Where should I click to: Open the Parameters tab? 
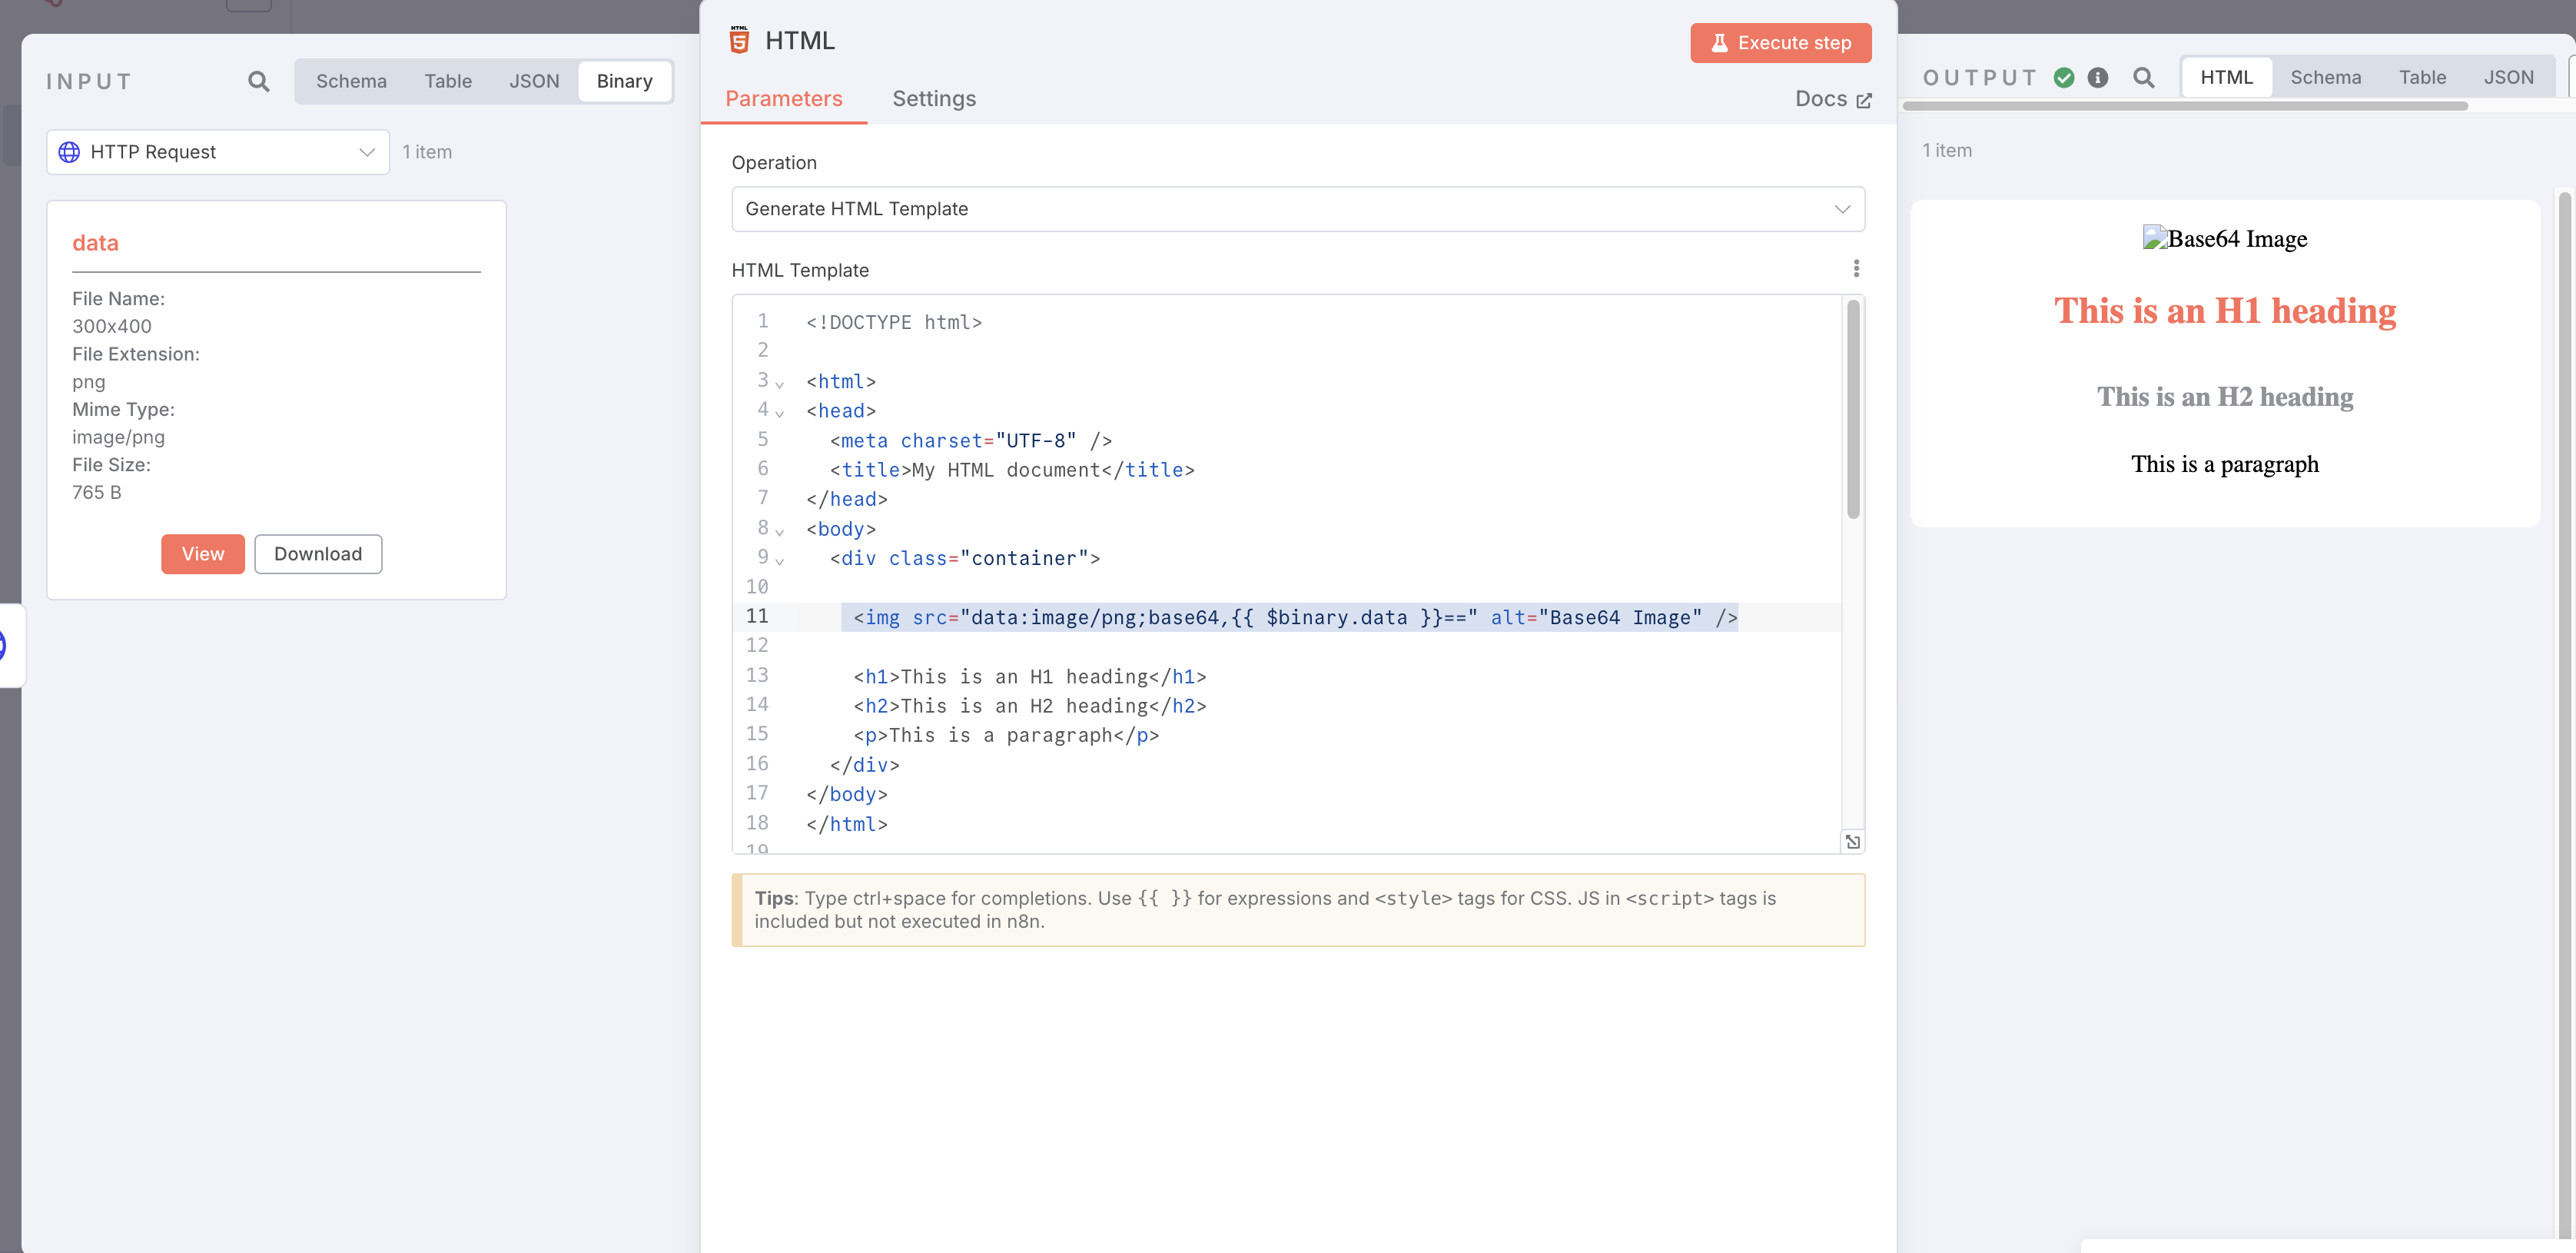[x=783, y=99]
